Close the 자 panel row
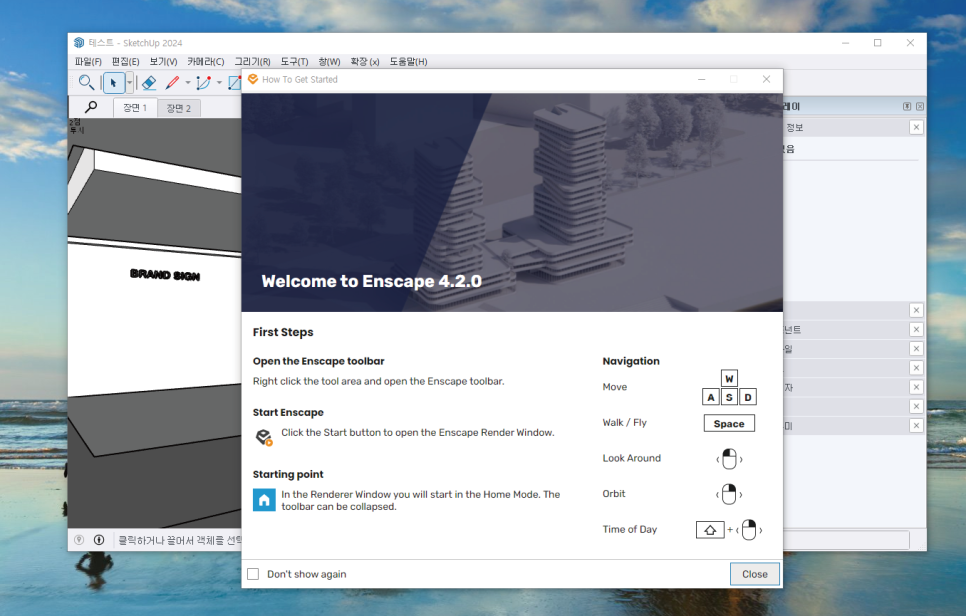The width and height of the screenshot is (966, 616). (x=916, y=387)
